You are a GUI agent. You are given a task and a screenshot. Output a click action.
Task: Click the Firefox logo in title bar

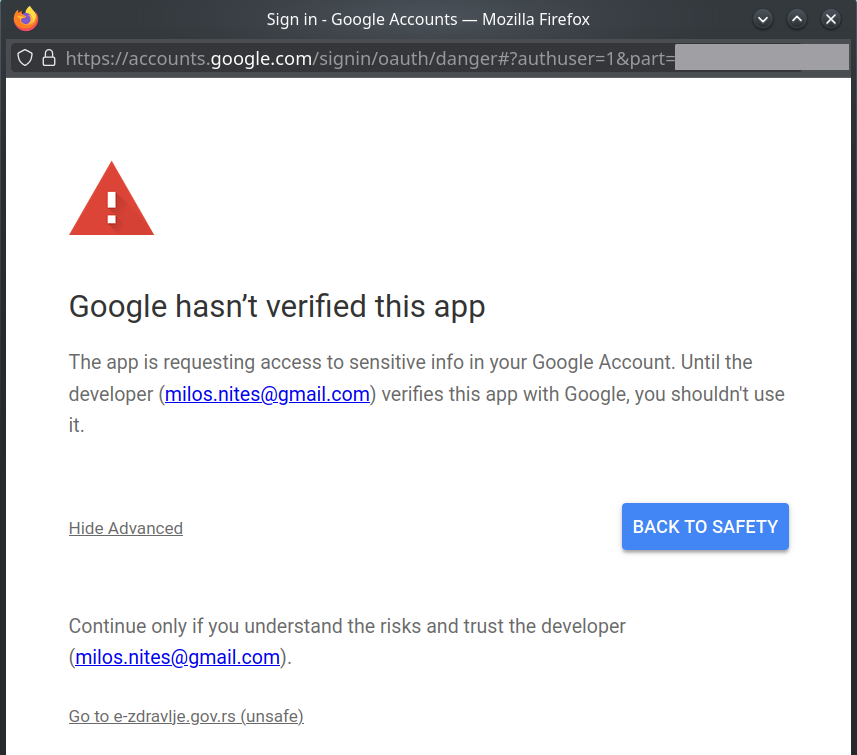(26, 19)
